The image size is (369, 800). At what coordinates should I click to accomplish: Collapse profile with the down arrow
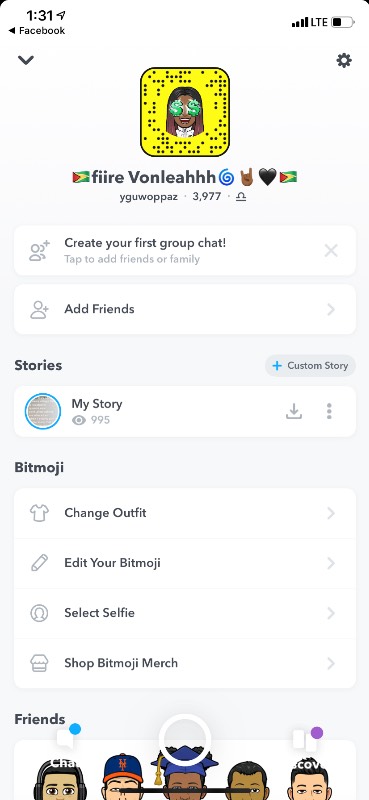point(26,60)
